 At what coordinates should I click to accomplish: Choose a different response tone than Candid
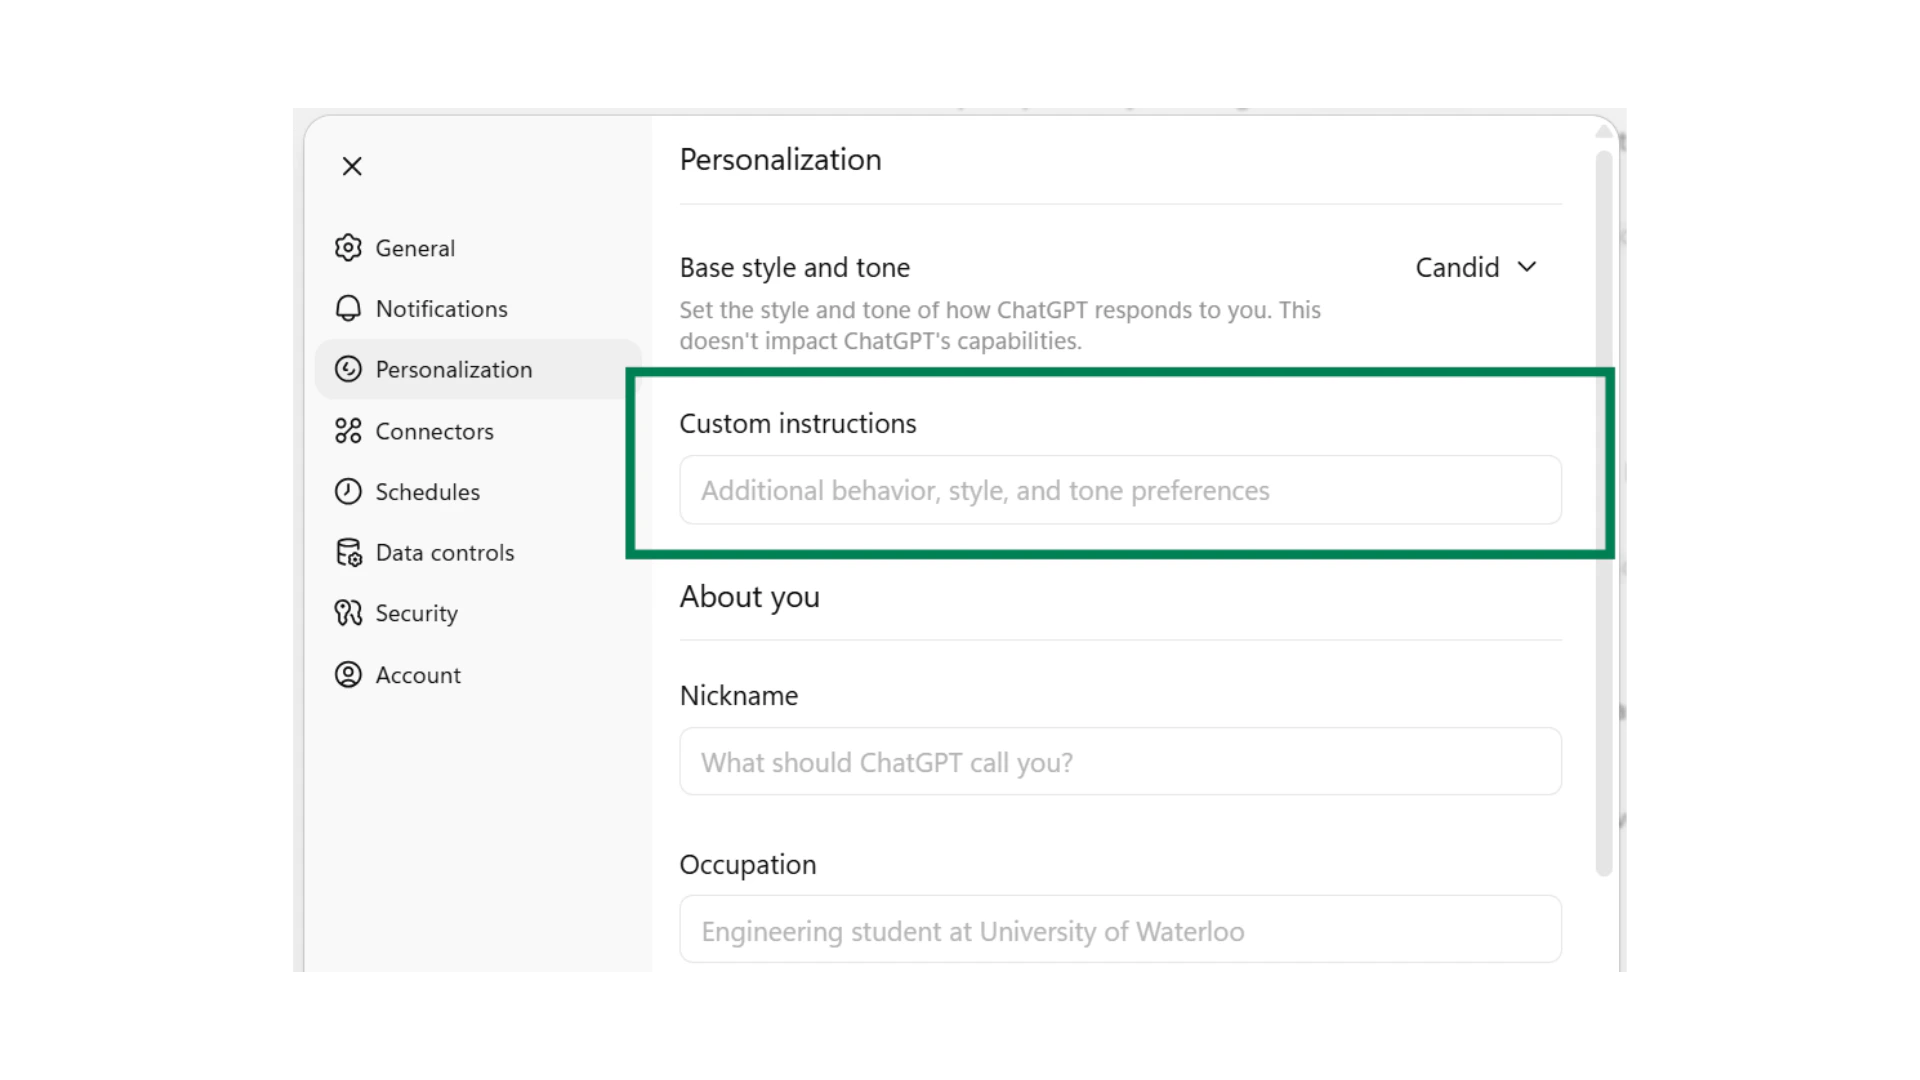point(1476,267)
